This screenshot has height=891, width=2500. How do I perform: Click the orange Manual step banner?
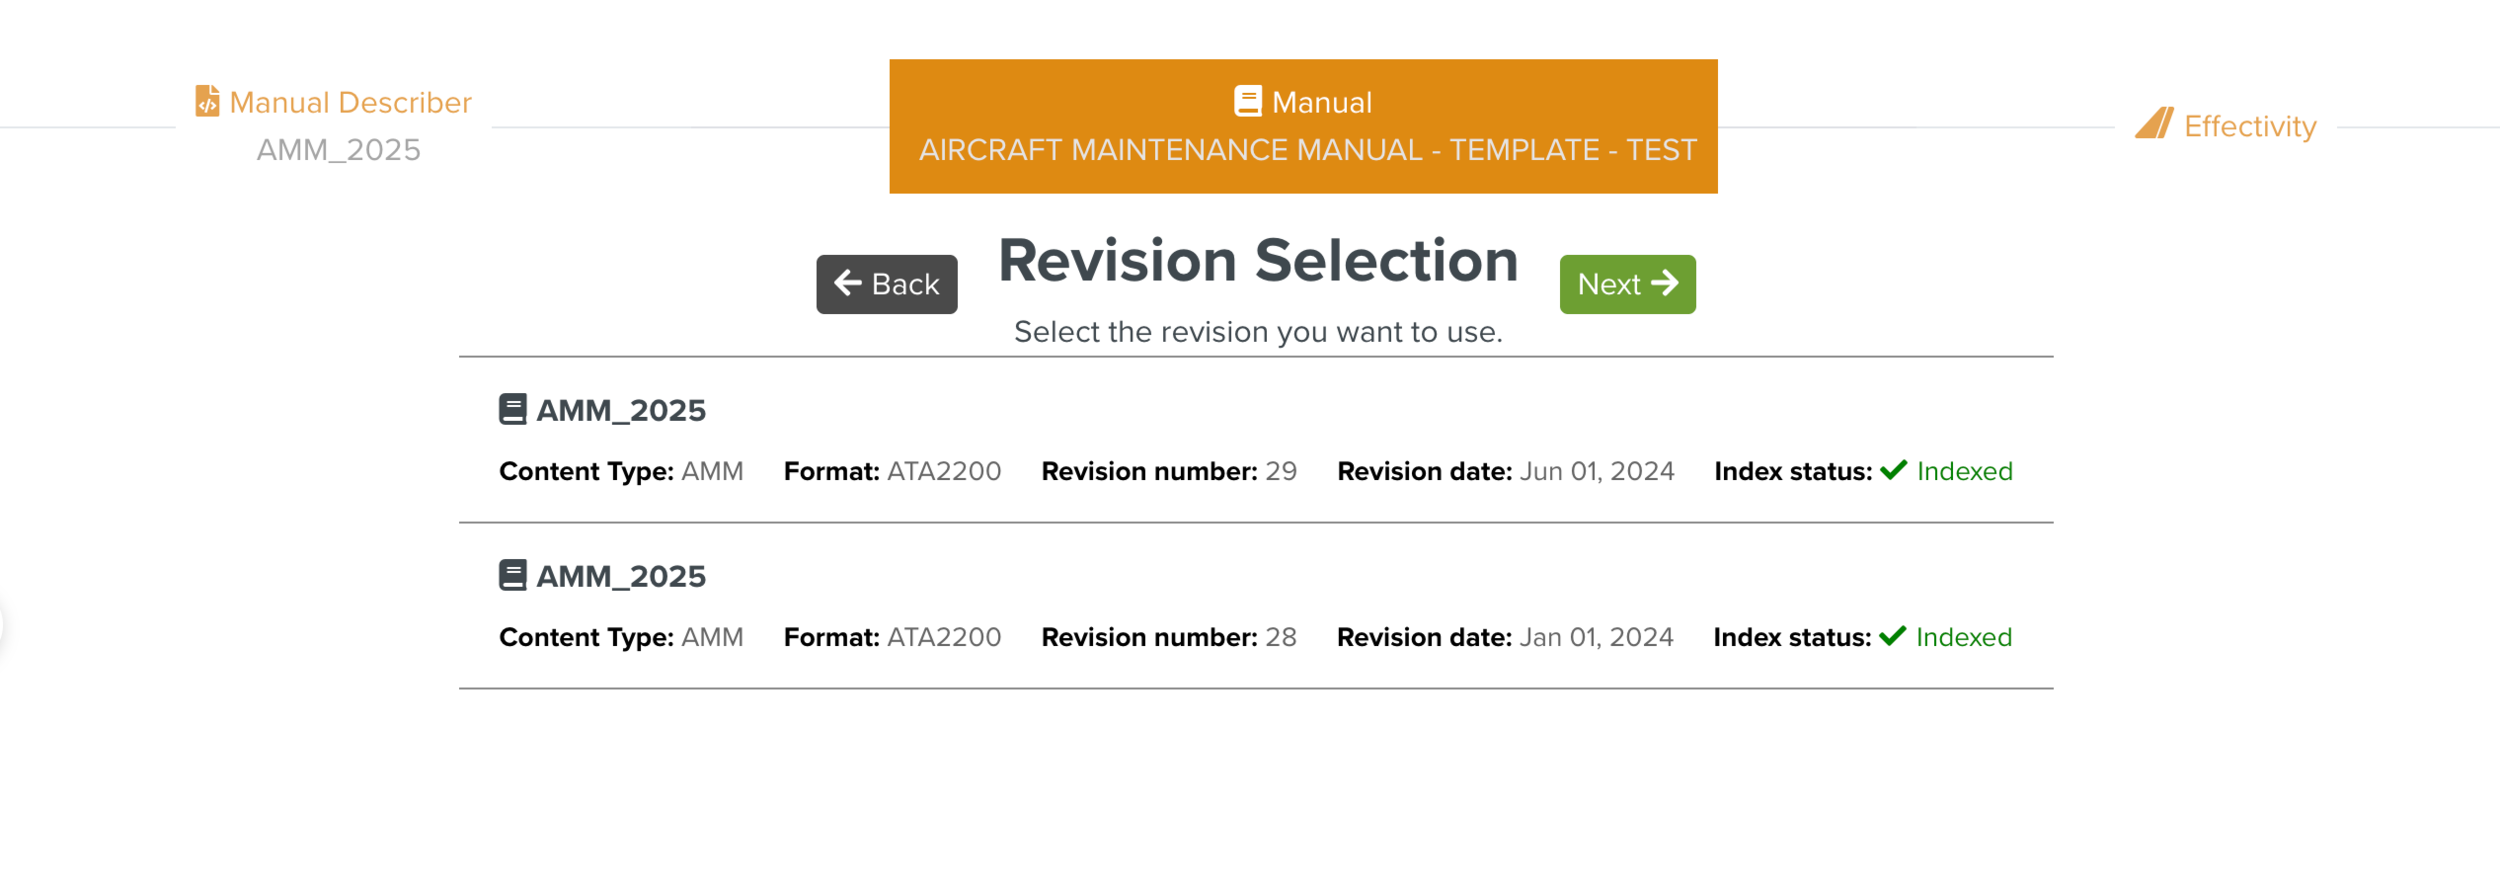(x=1303, y=124)
